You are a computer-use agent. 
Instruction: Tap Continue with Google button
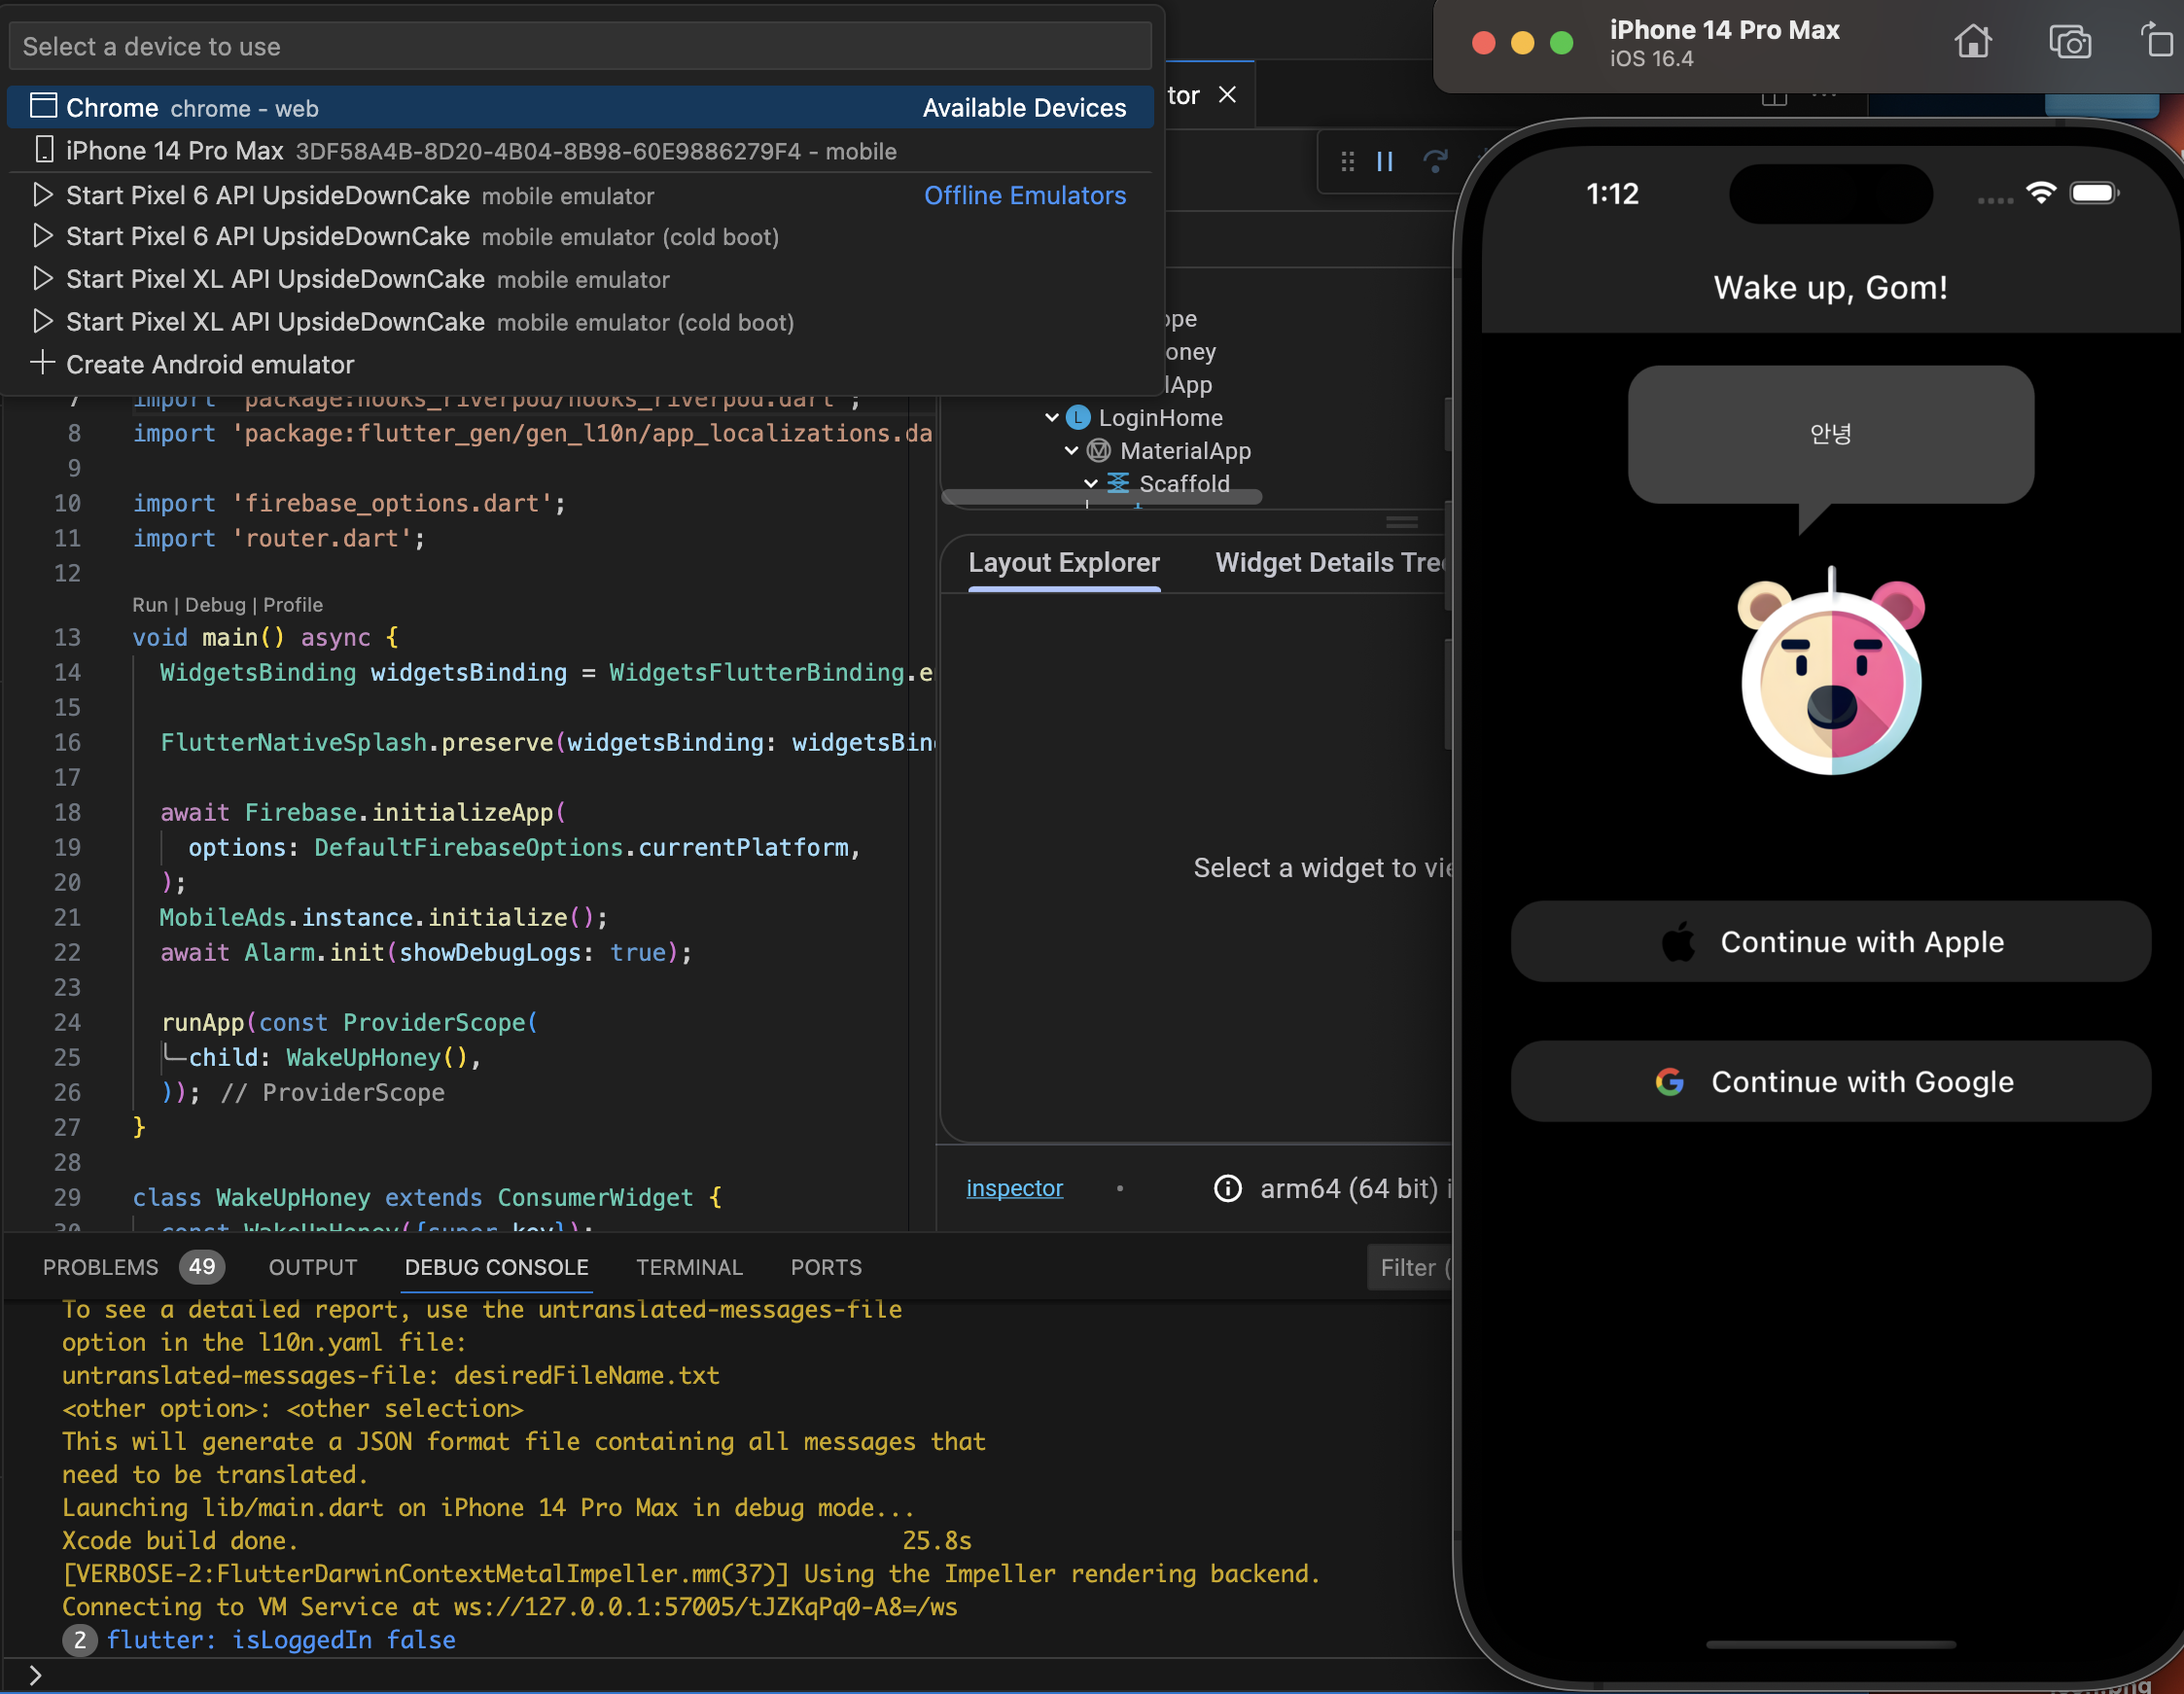[1830, 1082]
